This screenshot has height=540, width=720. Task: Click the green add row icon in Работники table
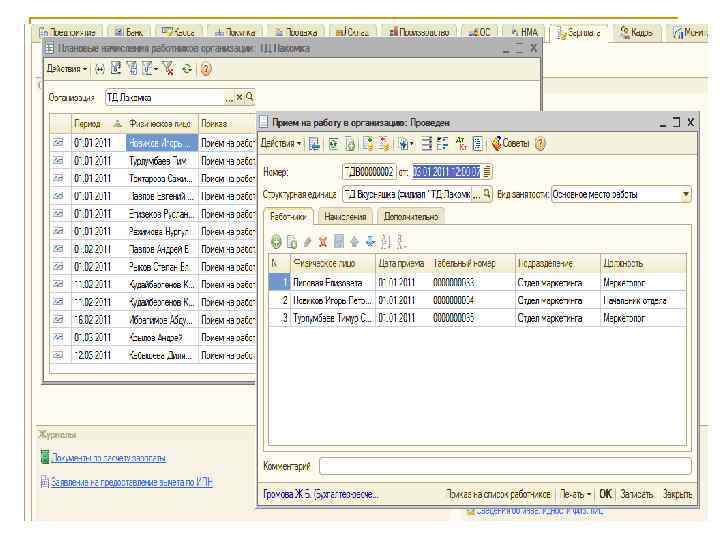point(276,241)
